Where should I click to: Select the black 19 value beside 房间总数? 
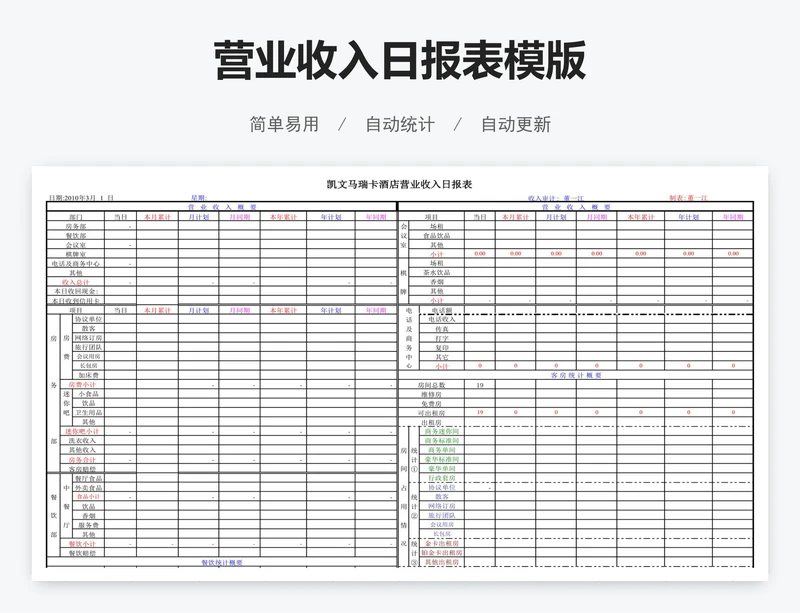(x=480, y=385)
